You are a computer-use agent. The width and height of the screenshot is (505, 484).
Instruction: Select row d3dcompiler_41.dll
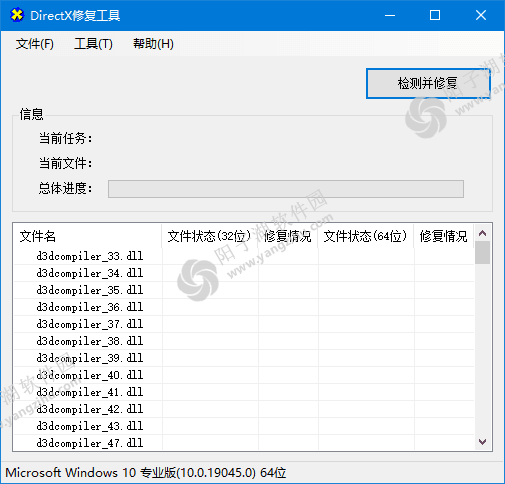click(244, 392)
